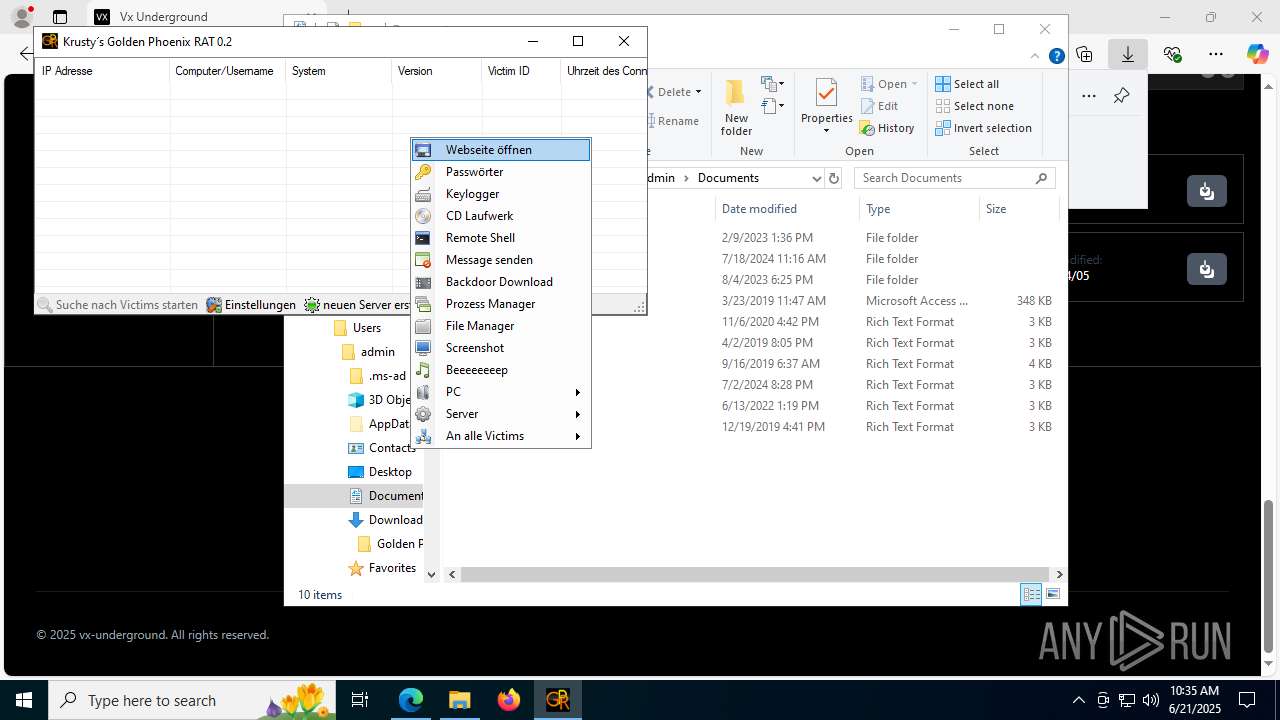
Task: Open the Properties dropdown arrow
Action: (x=826, y=131)
